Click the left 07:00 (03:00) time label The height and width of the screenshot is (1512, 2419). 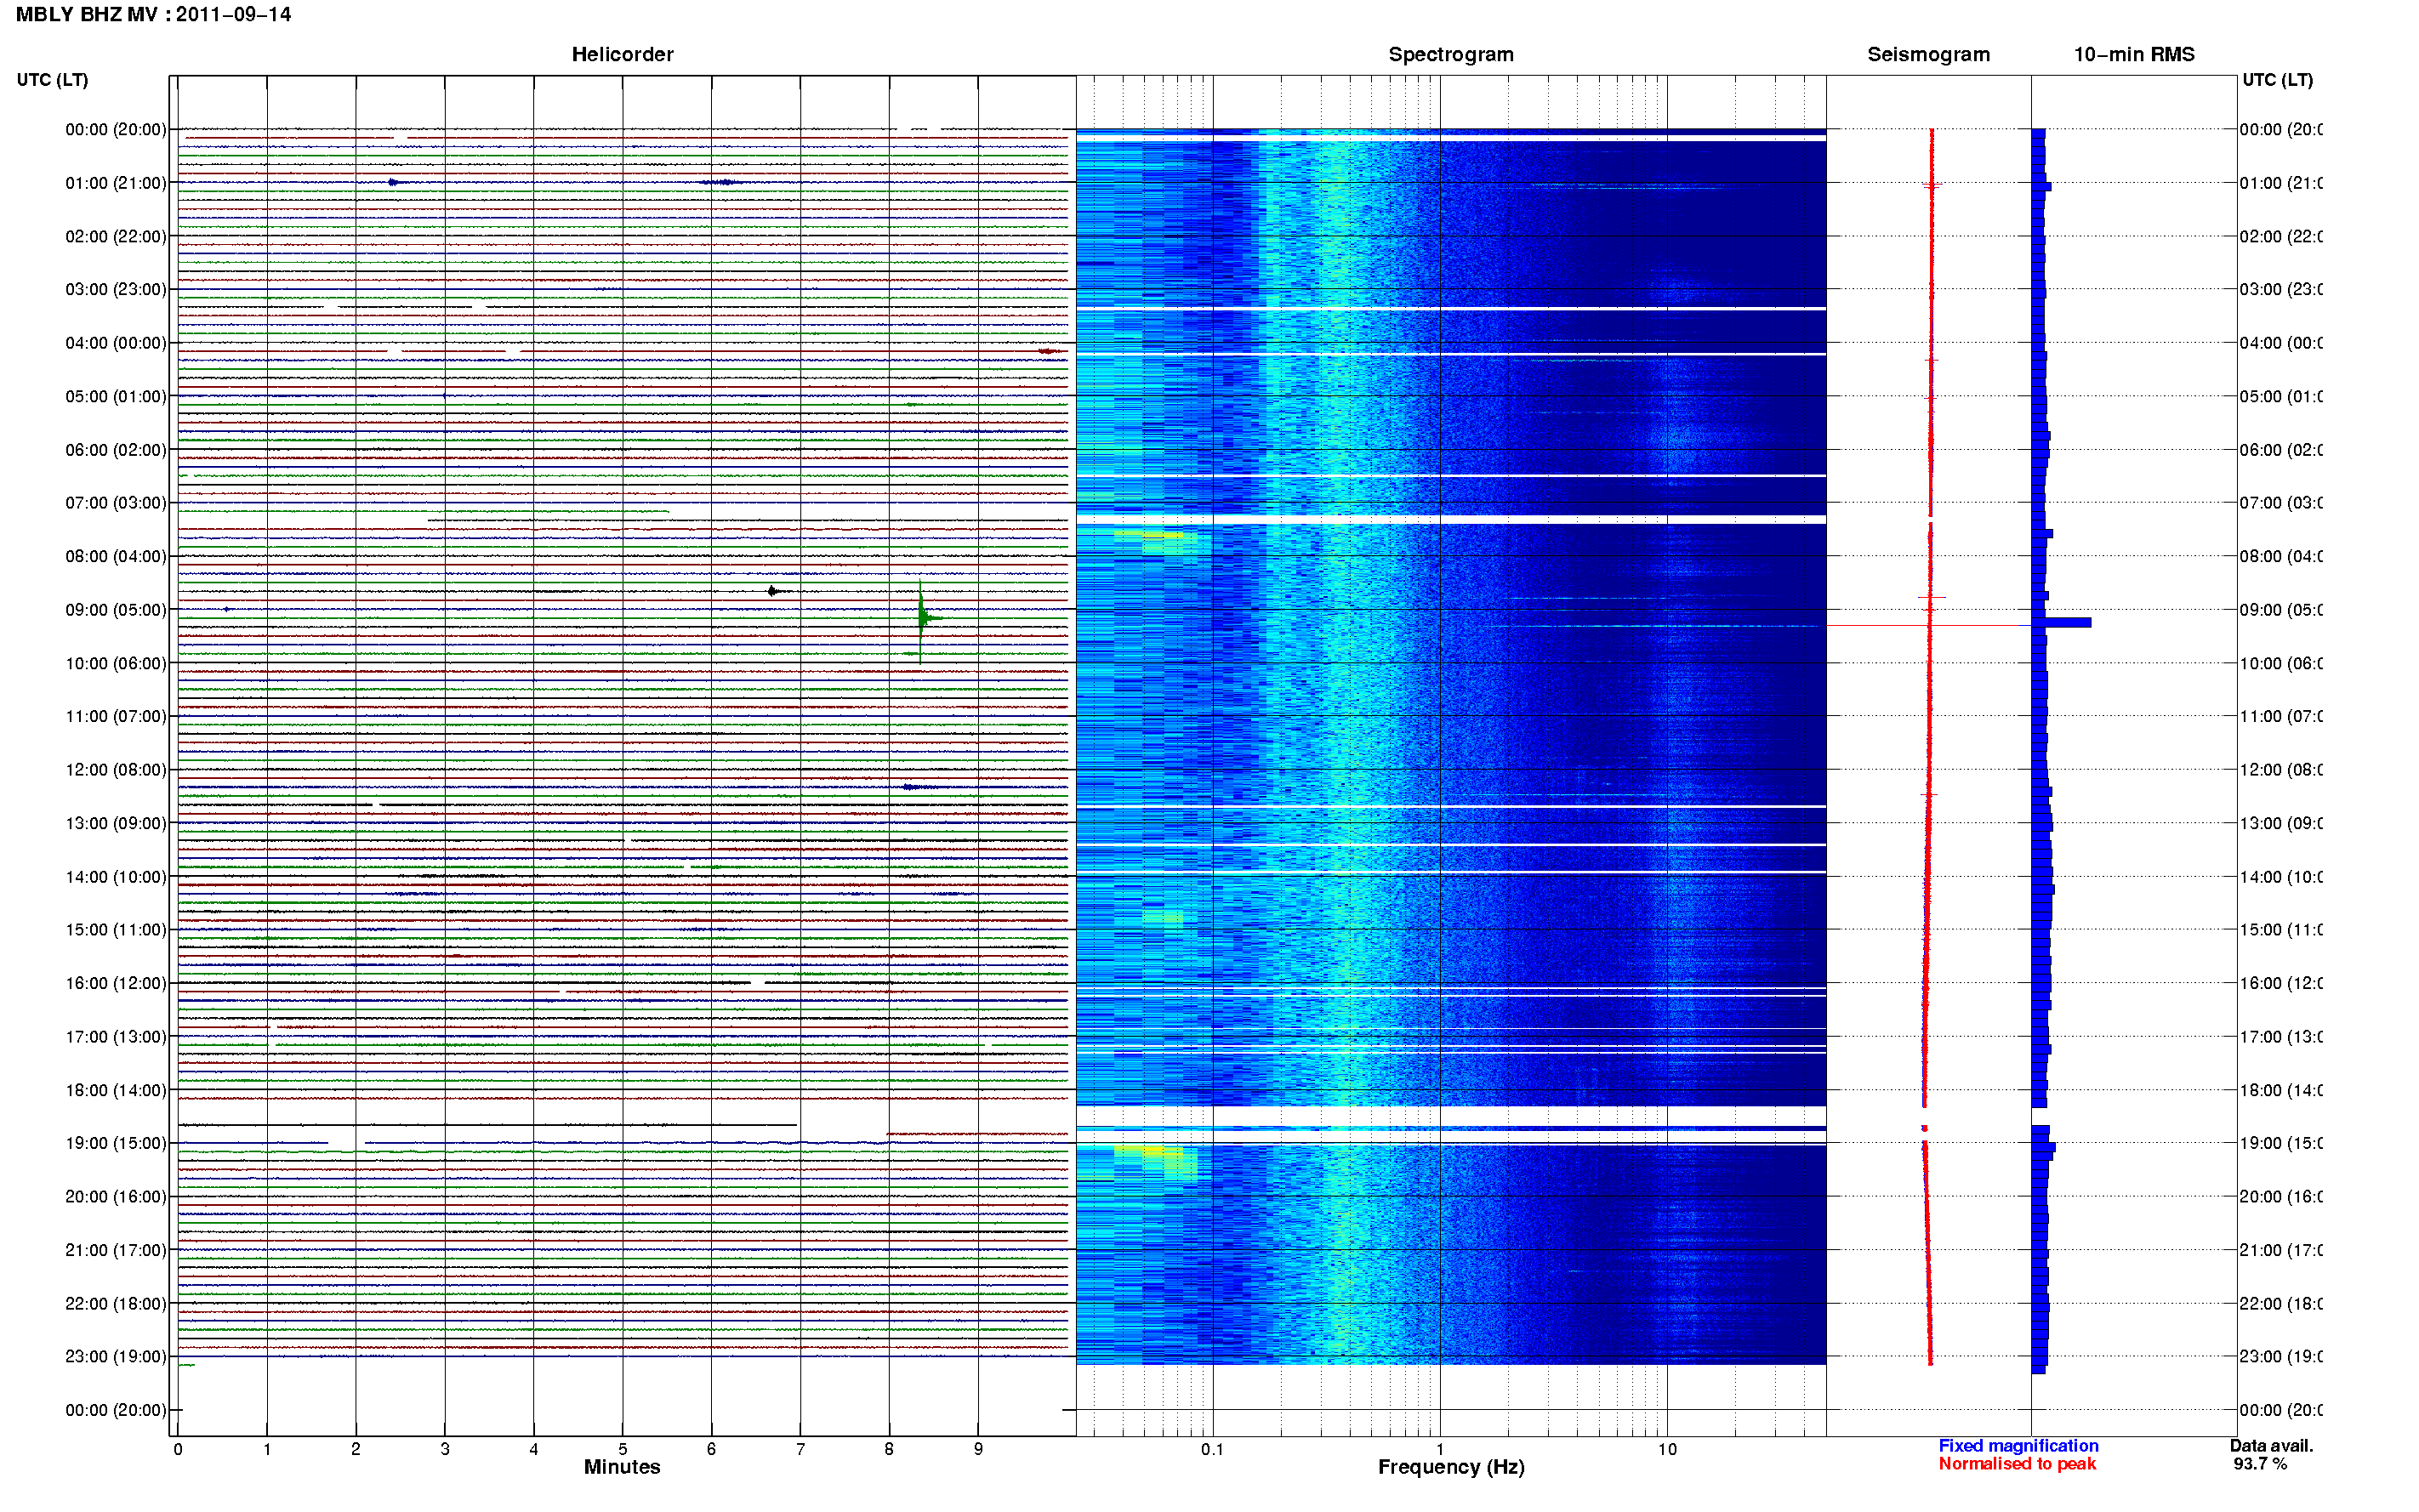tap(116, 503)
